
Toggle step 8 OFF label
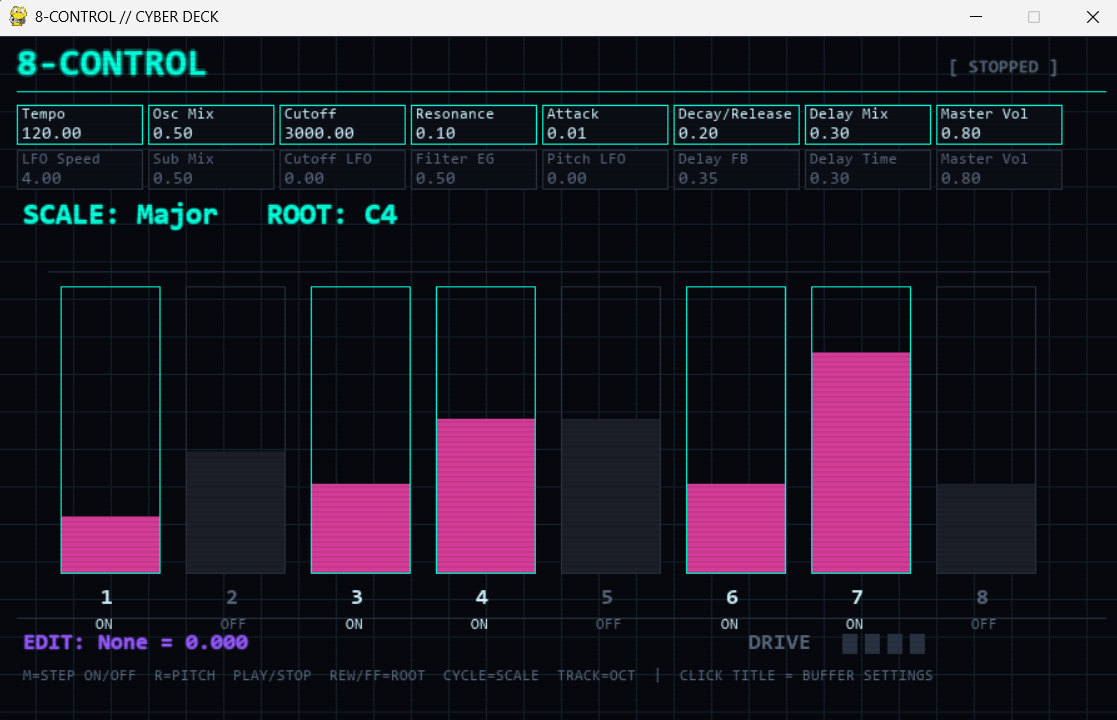click(983, 624)
